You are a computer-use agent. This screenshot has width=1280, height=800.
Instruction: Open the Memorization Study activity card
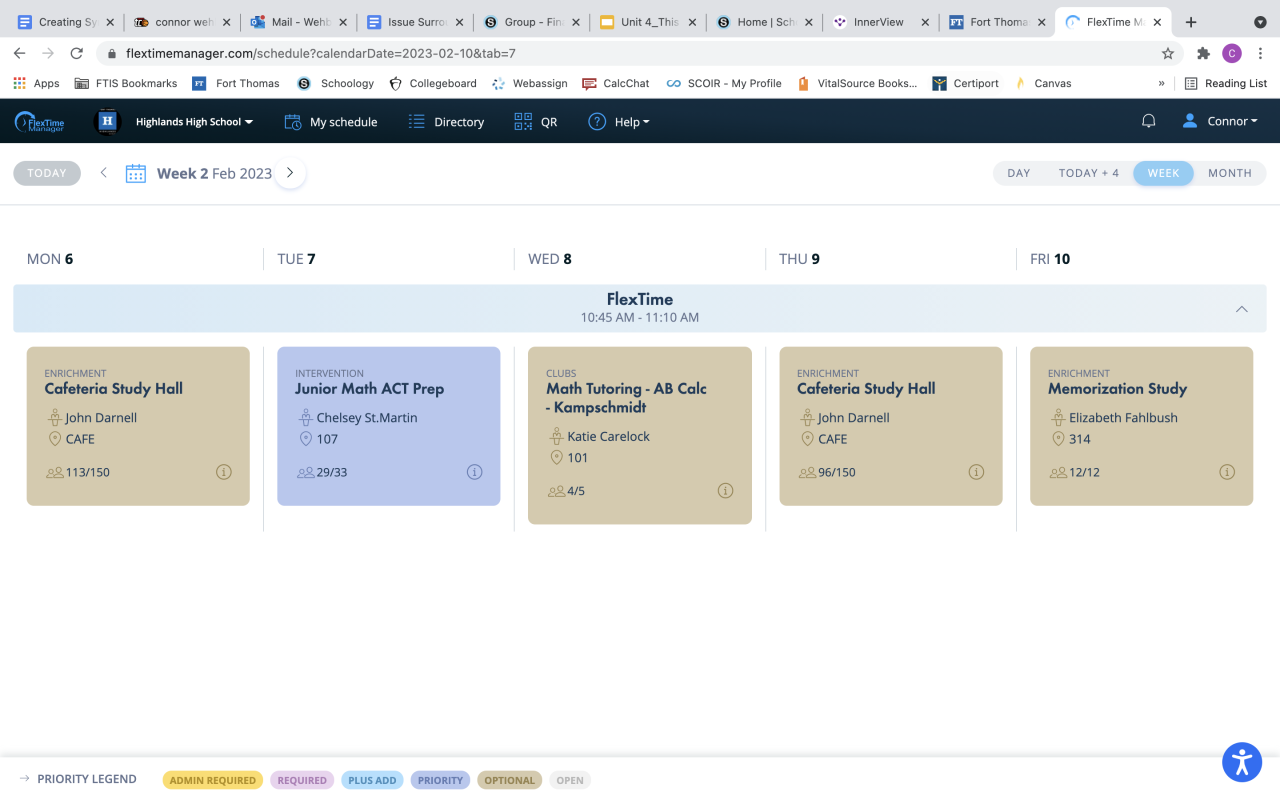(1141, 426)
